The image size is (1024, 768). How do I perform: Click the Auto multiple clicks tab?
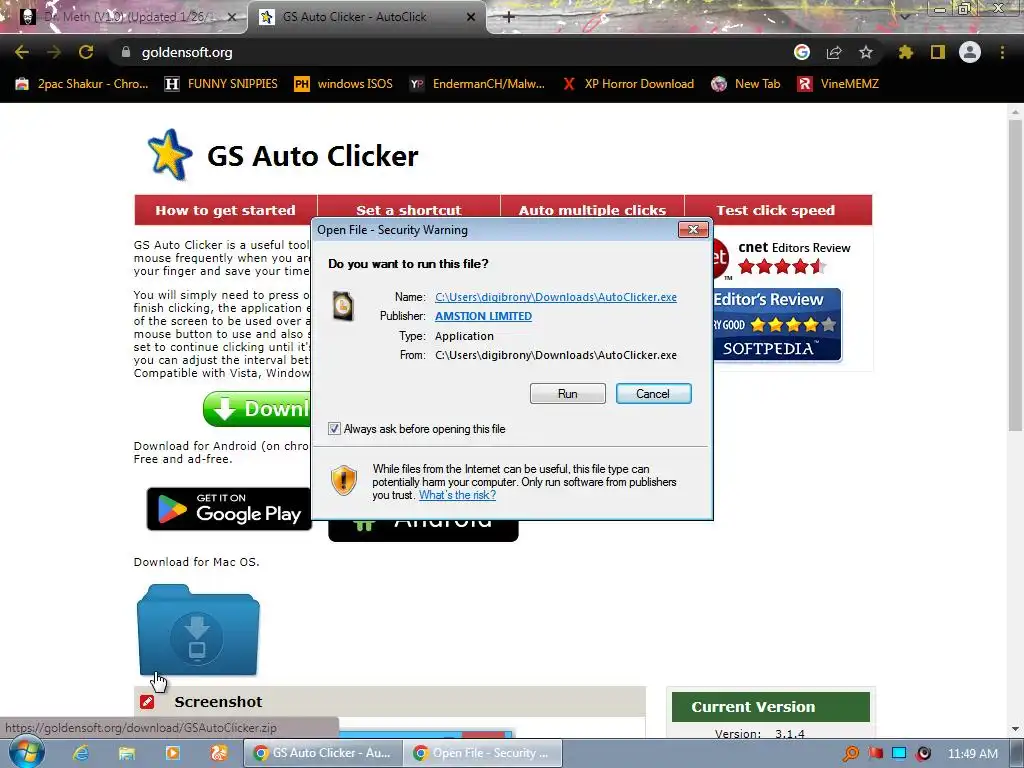click(592, 208)
